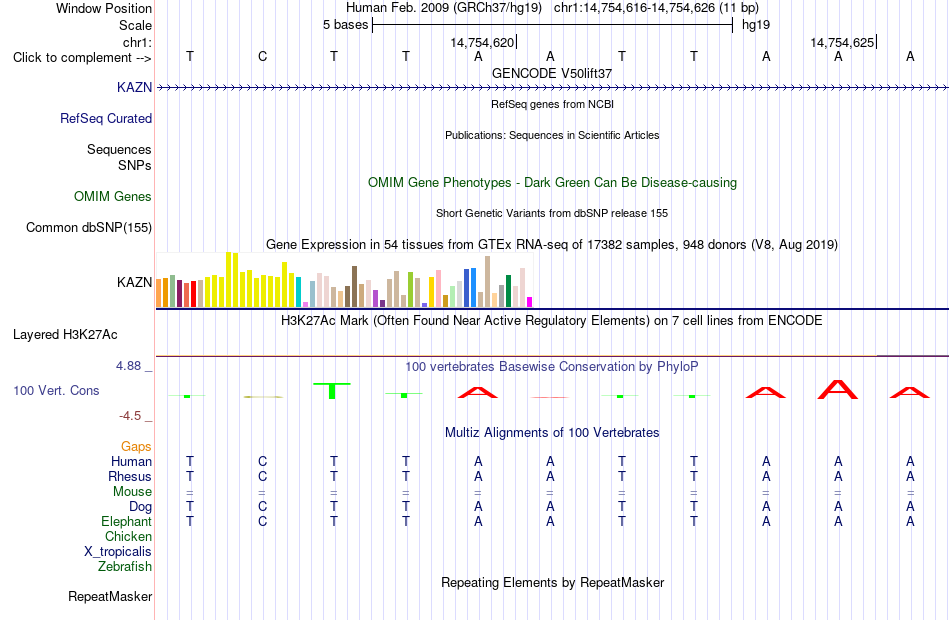The width and height of the screenshot is (950, 620).
Task: Select the Chicken species label
Action: click(x=128, y=536)
